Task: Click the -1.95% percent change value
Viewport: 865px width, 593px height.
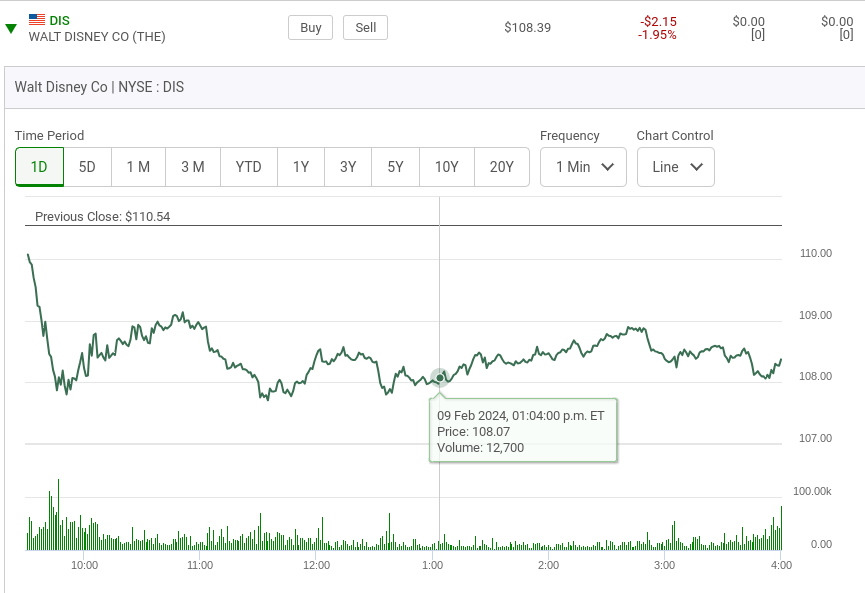Action: coord(657,35)
